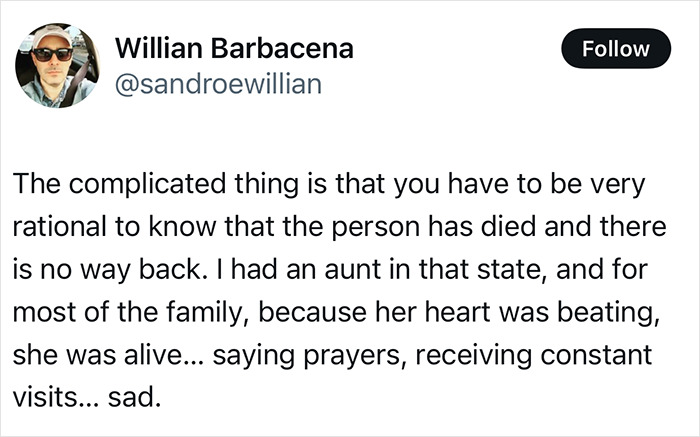Open Willian Barbacena's profile picture
This screenshot has height=437, width=700.
57,65
